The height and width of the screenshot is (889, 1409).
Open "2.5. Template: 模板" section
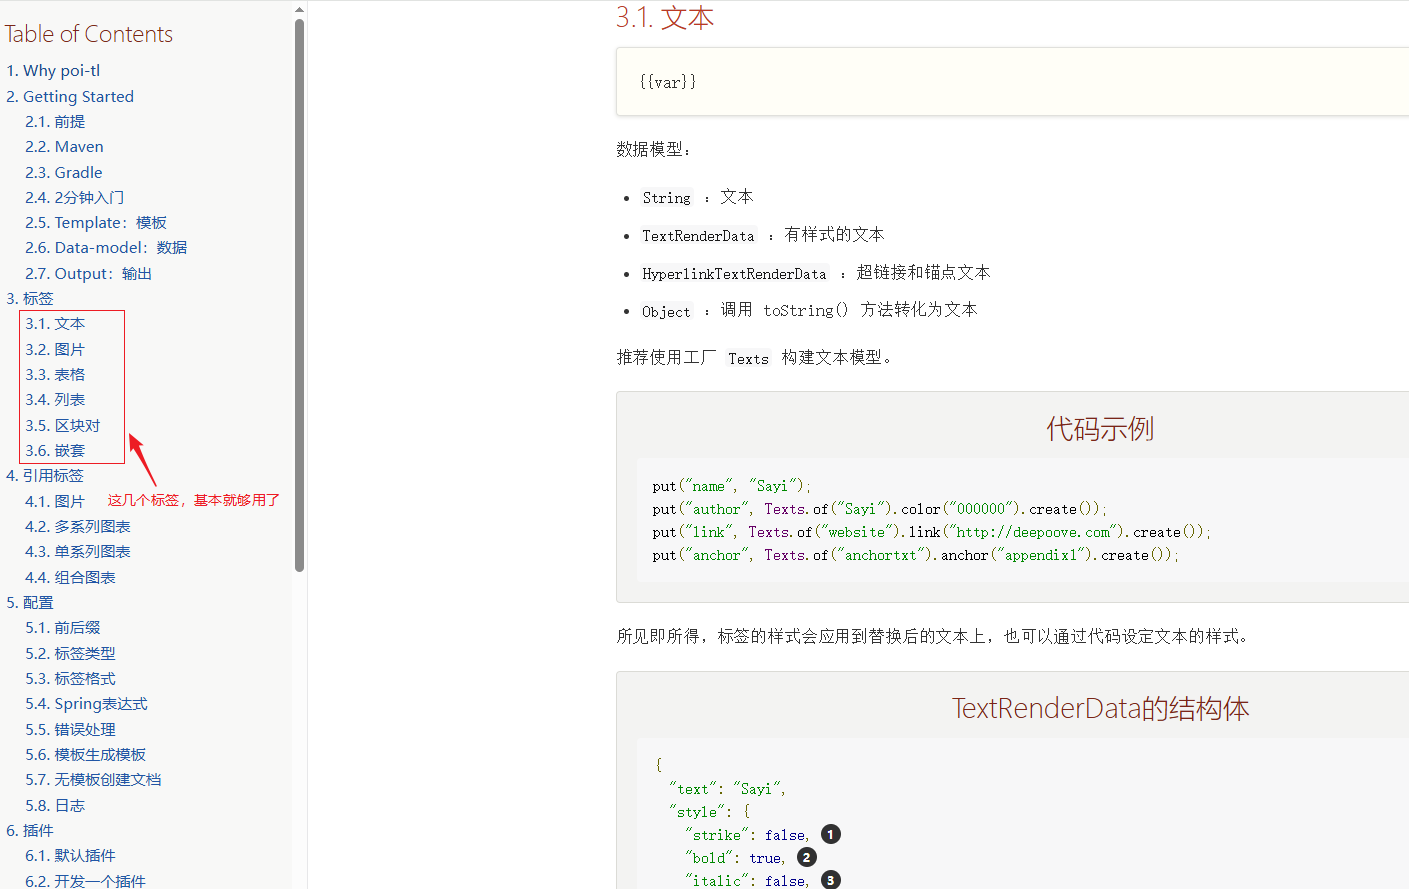point(95,222)
